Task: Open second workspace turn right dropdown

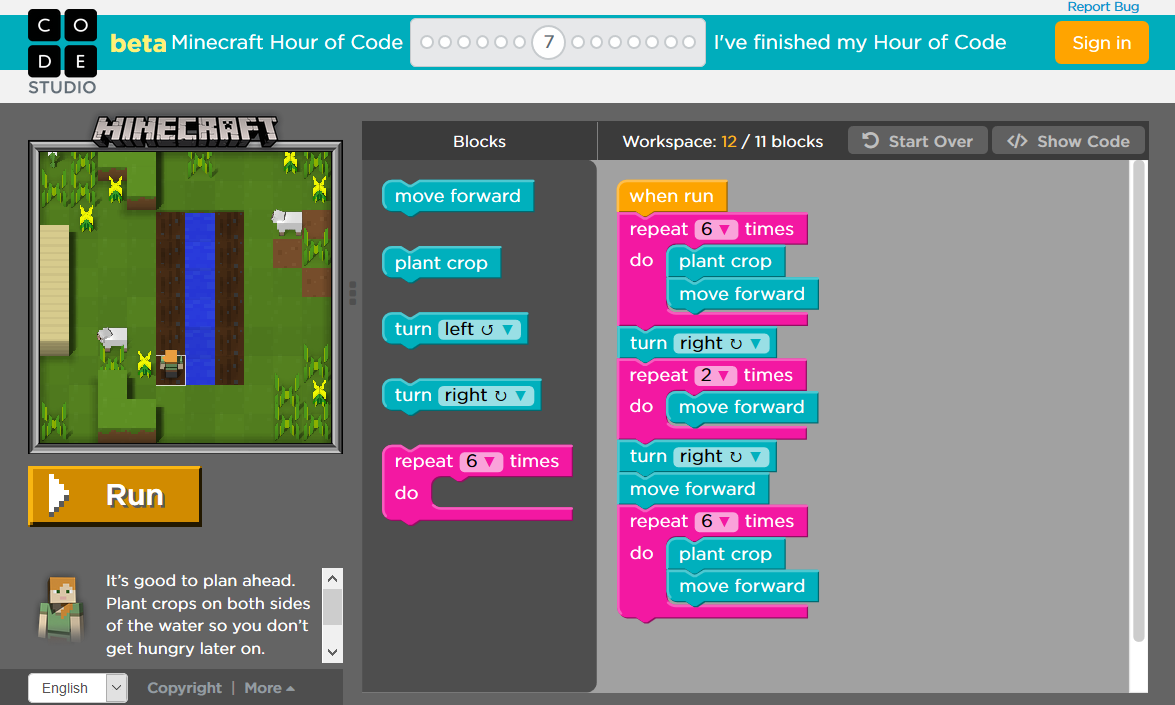Action: coord(722,456)
